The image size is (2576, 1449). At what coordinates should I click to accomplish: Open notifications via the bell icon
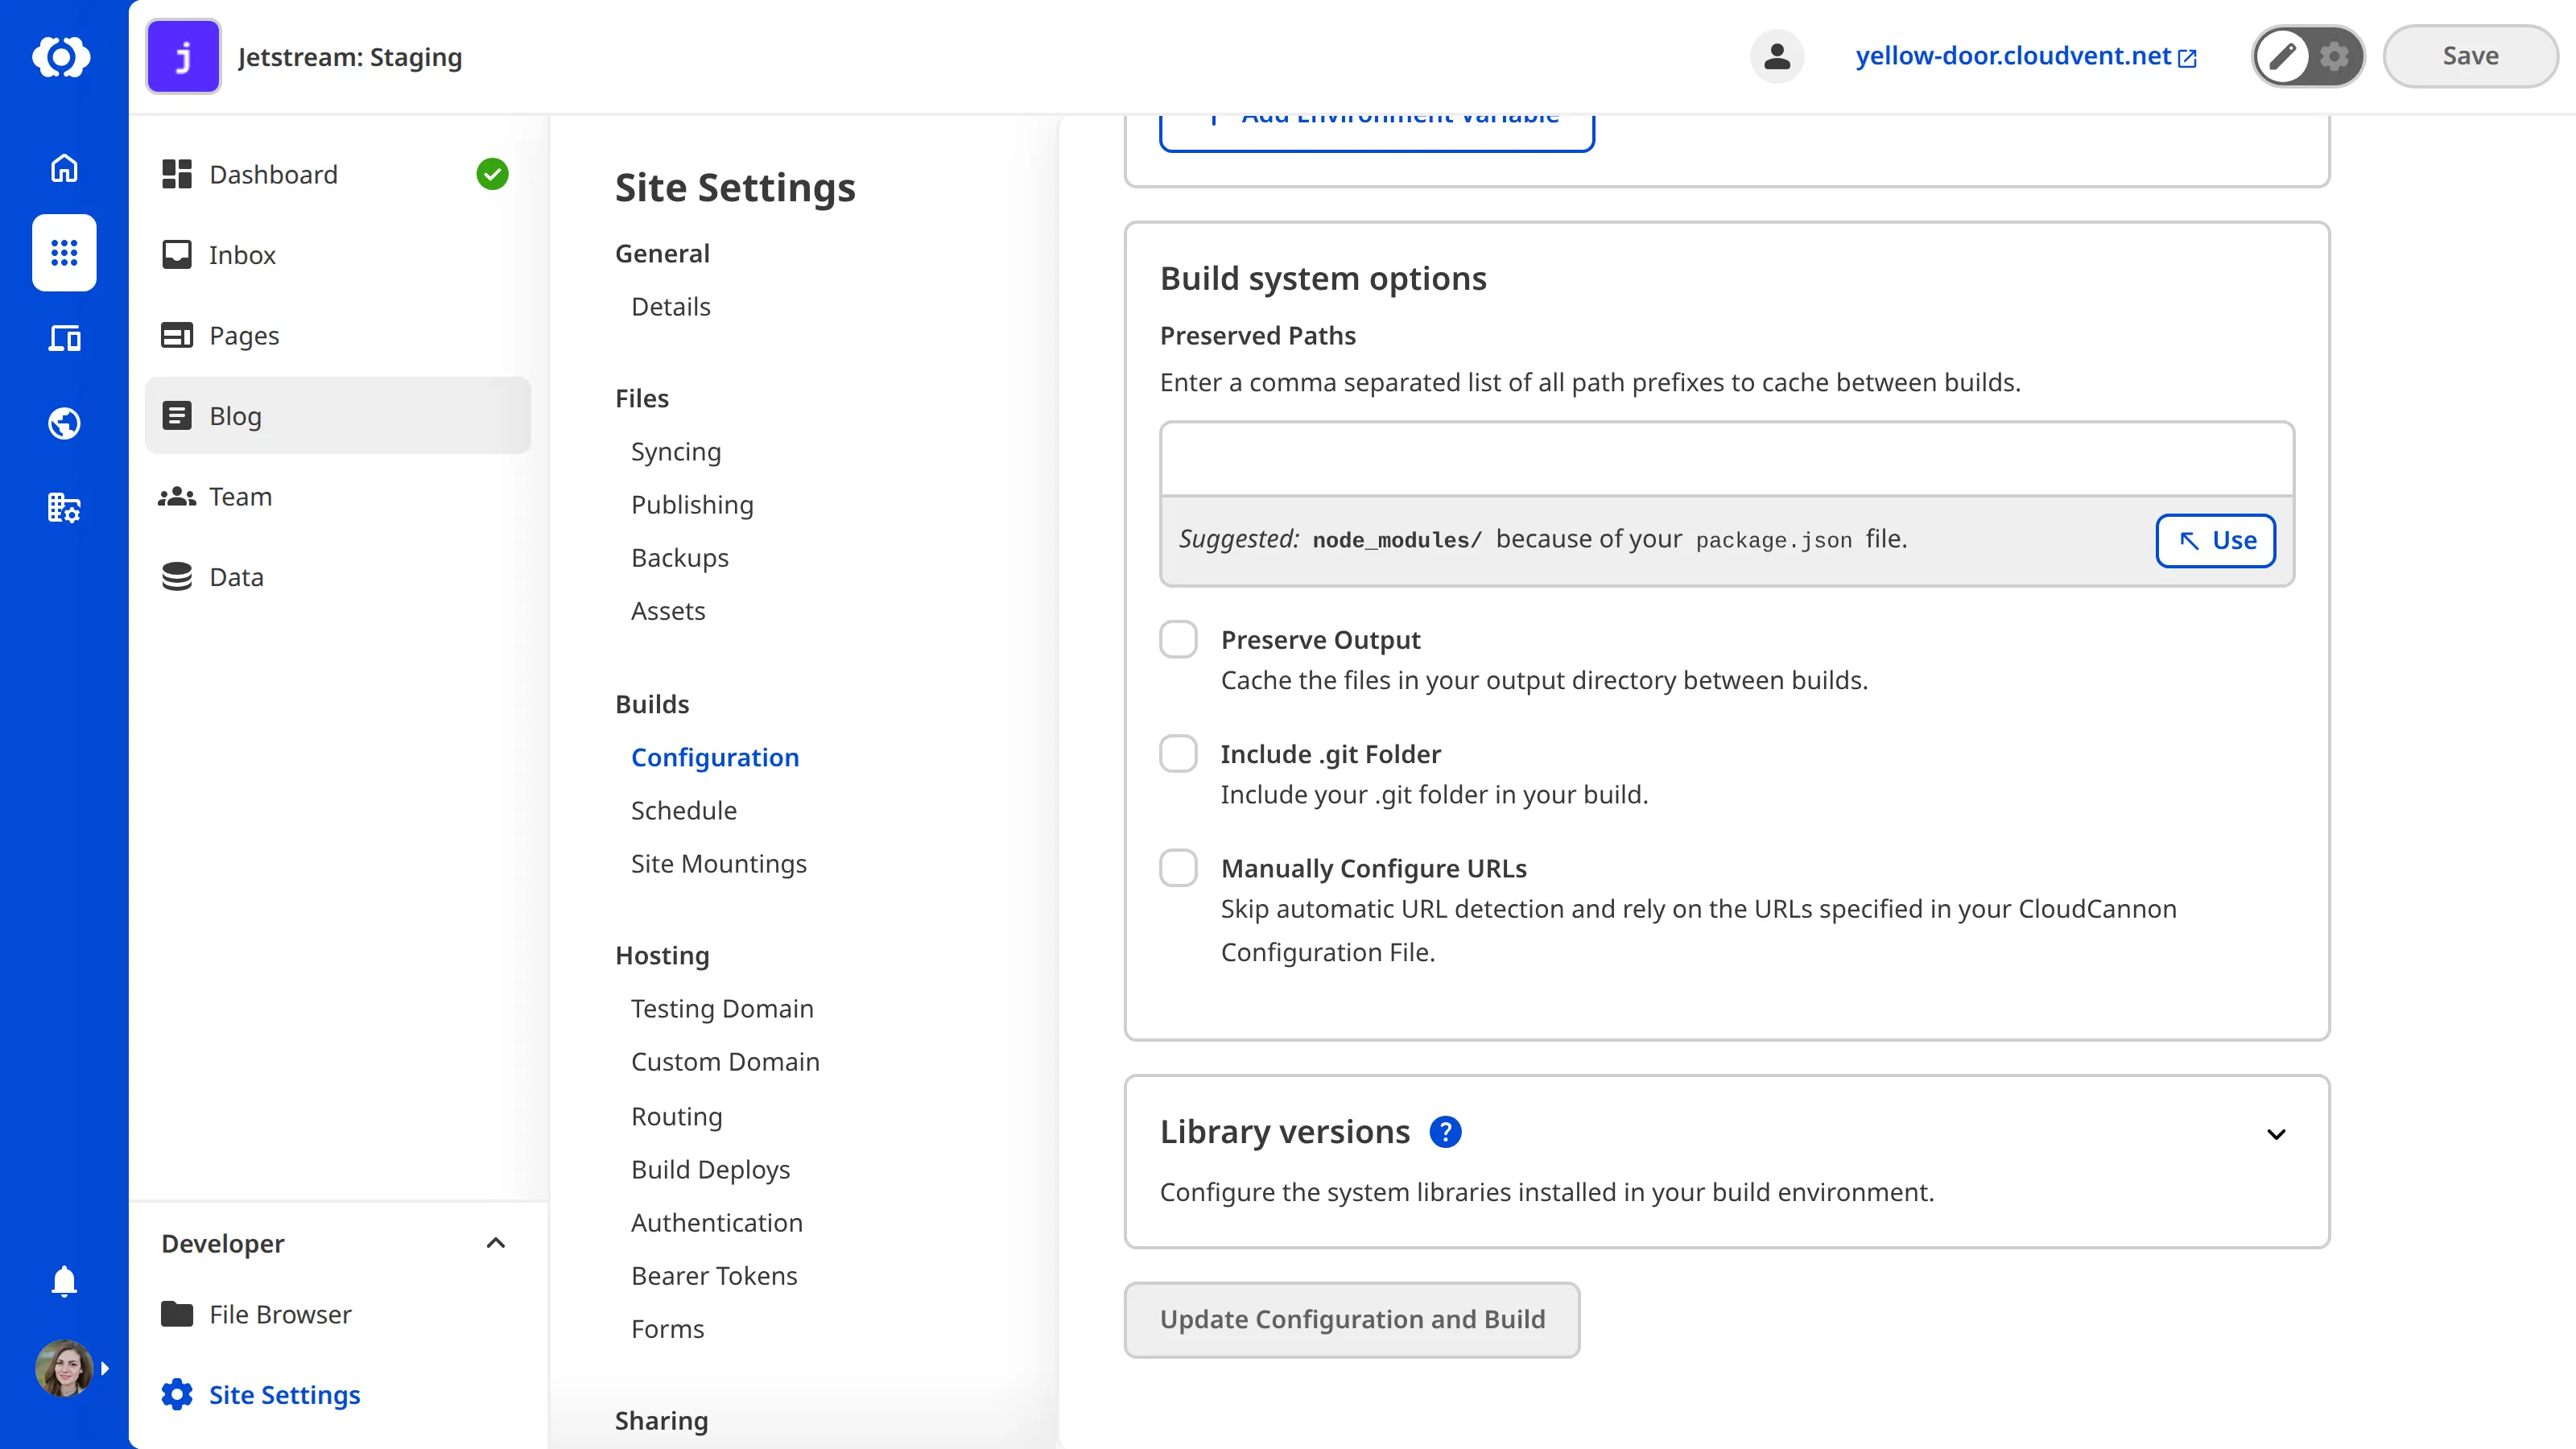(x=63, y=1281)
